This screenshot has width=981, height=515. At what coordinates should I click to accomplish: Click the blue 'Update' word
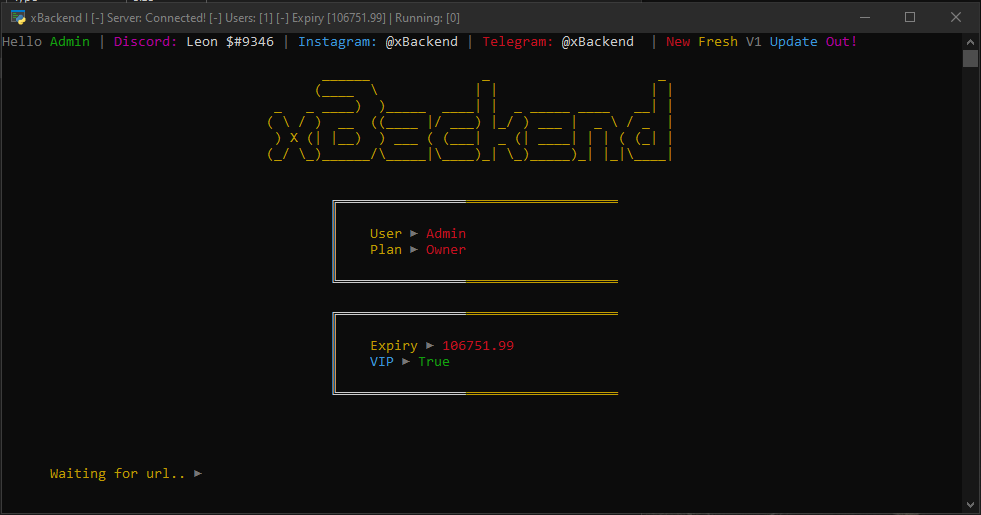tap(794, 42)
